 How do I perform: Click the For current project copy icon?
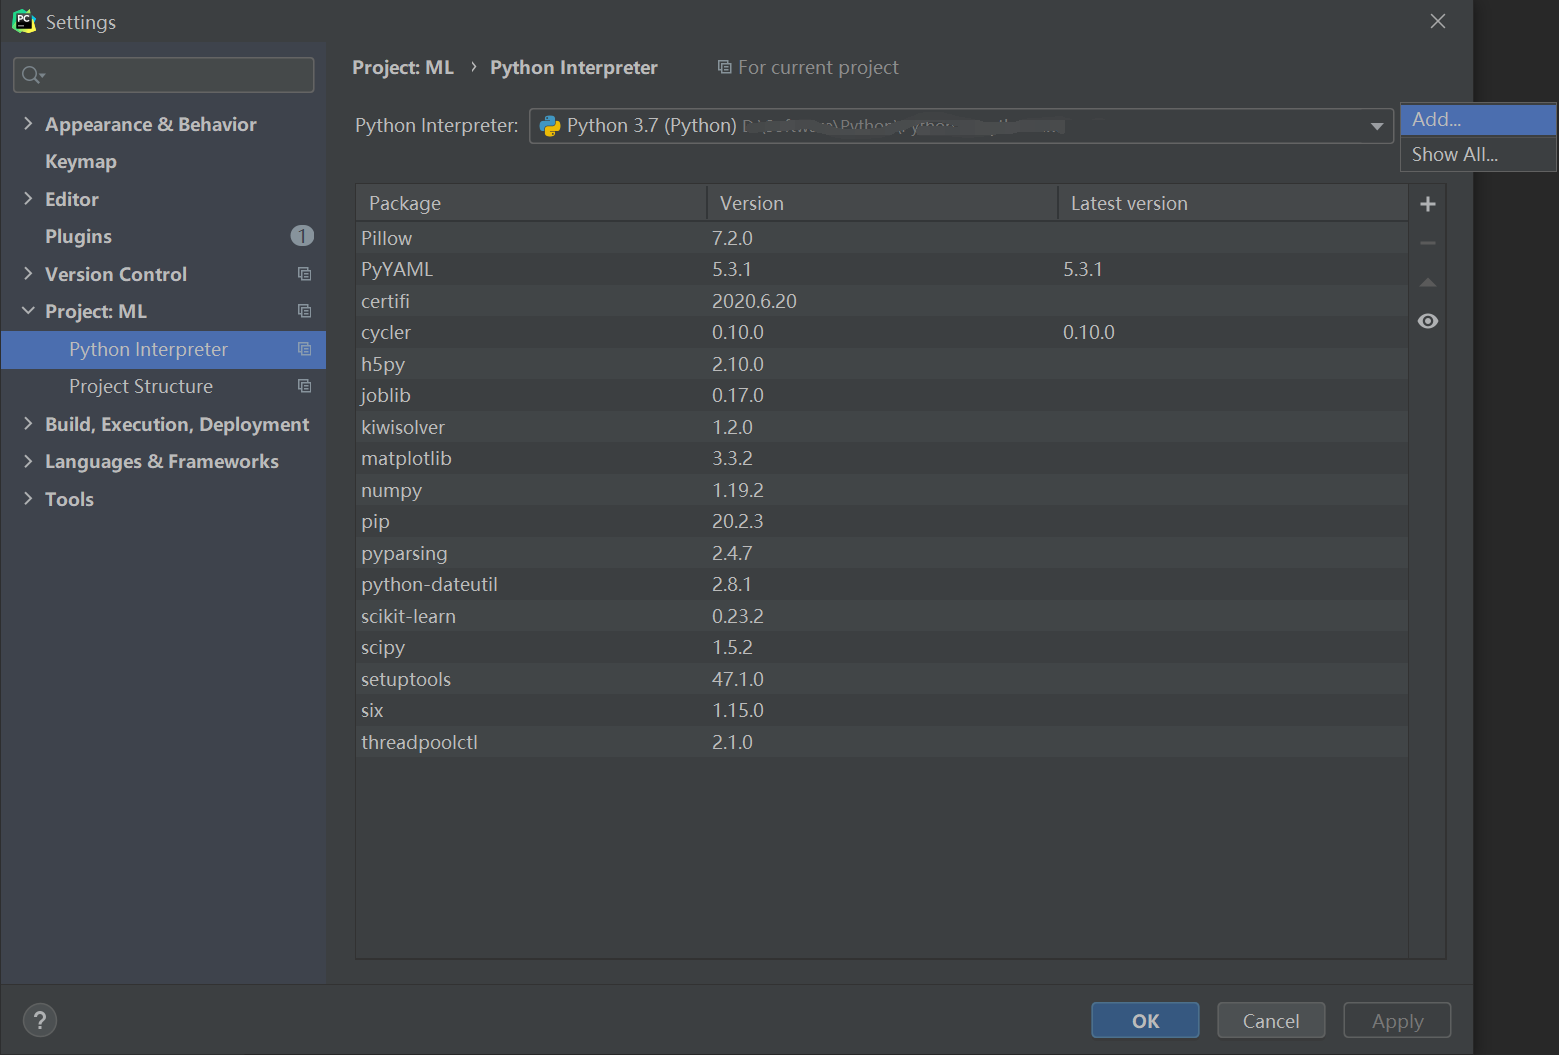(725, 67)
